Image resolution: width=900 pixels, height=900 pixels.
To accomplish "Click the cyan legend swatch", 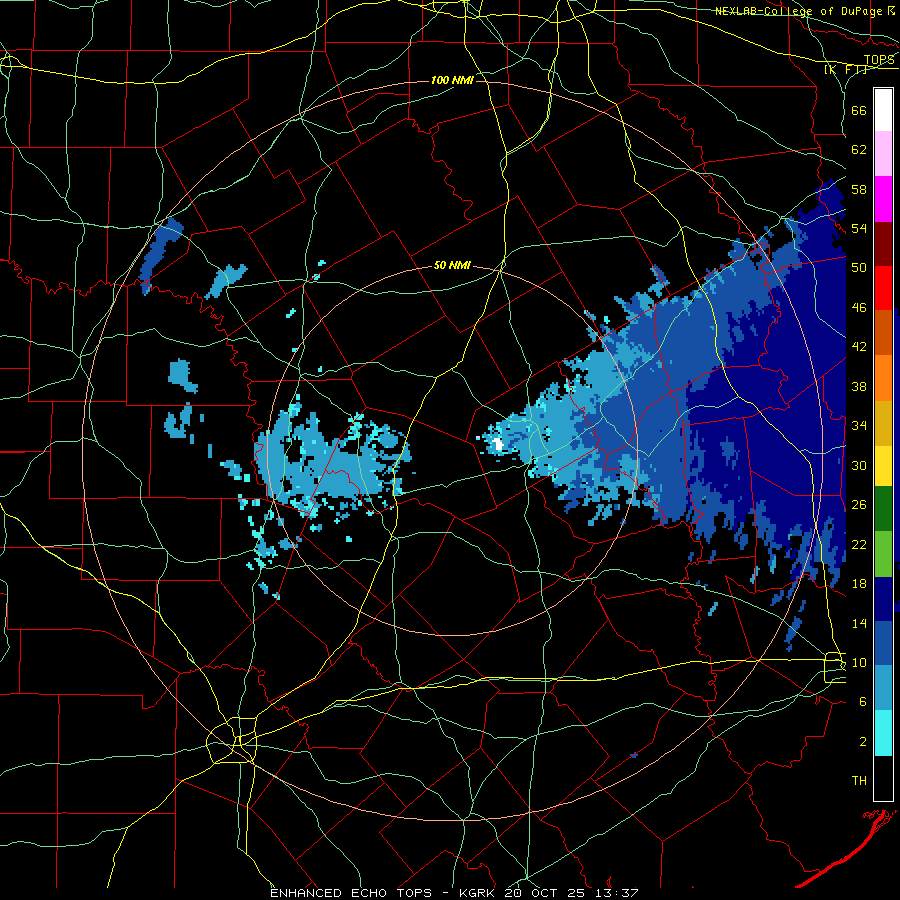I will (x=883, y=733).
